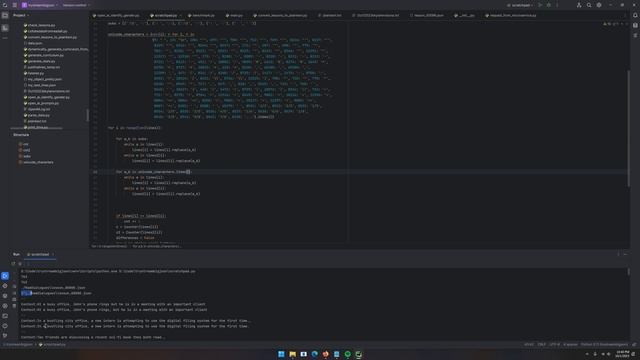
Task: Open File Explorer from taskbar
Action: point(292,354)
